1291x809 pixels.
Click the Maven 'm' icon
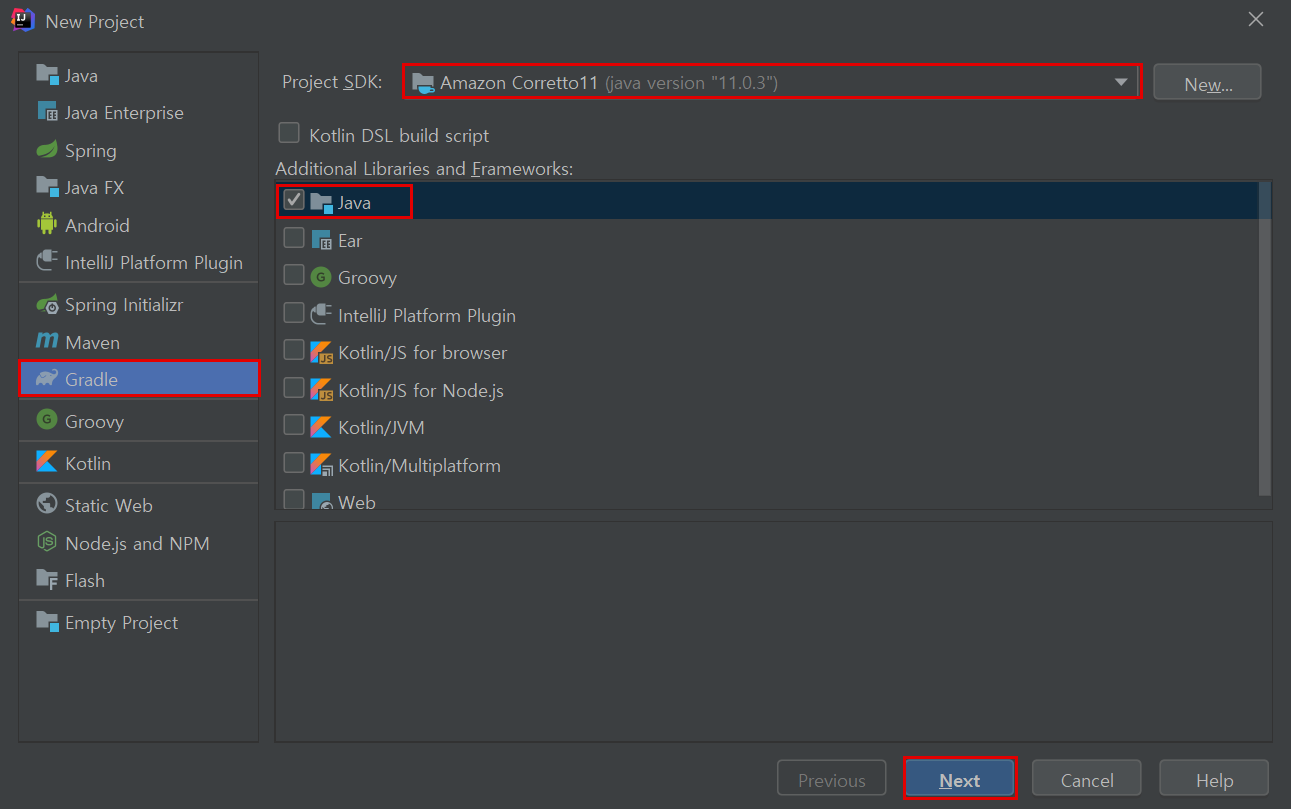[x=47, y=342]
